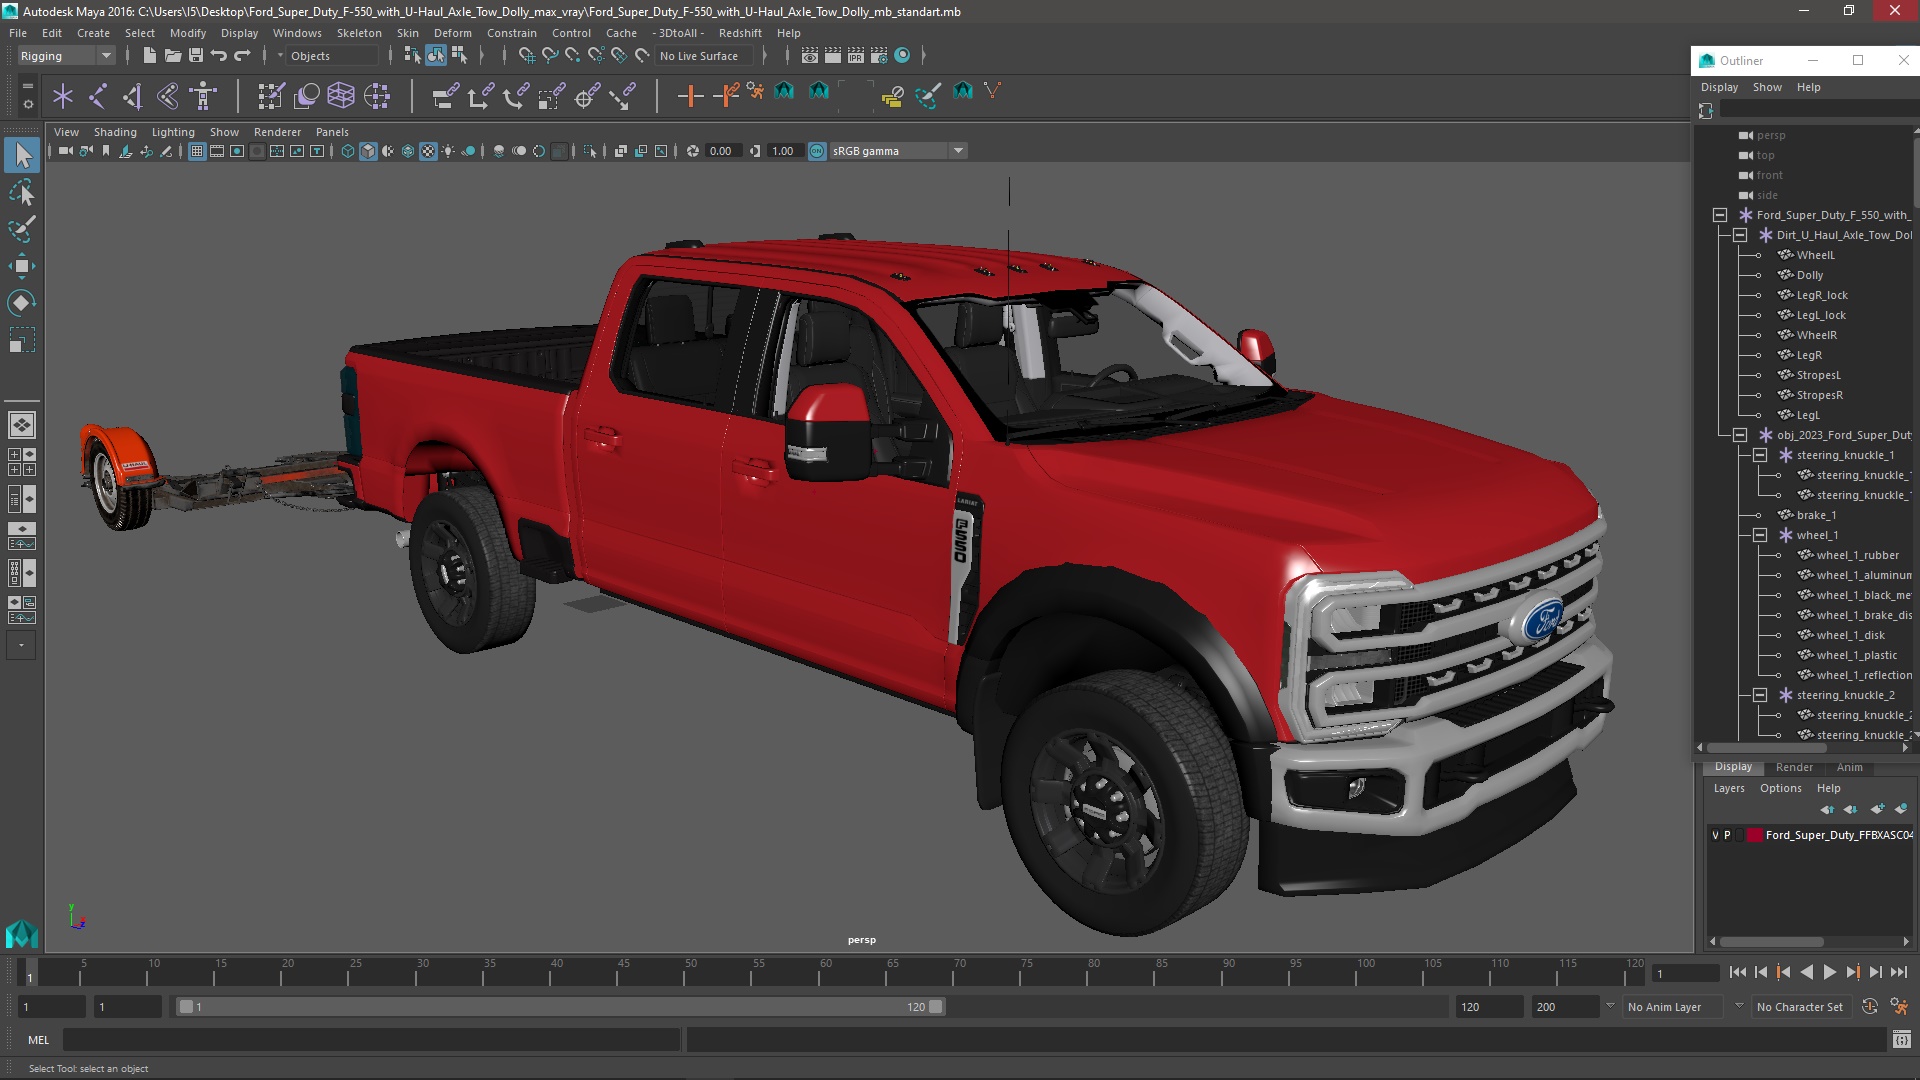Viewport: 1920px width, 1080px height.
Task: Select WheelL node in Outliner
Action: pos(1815,255)
